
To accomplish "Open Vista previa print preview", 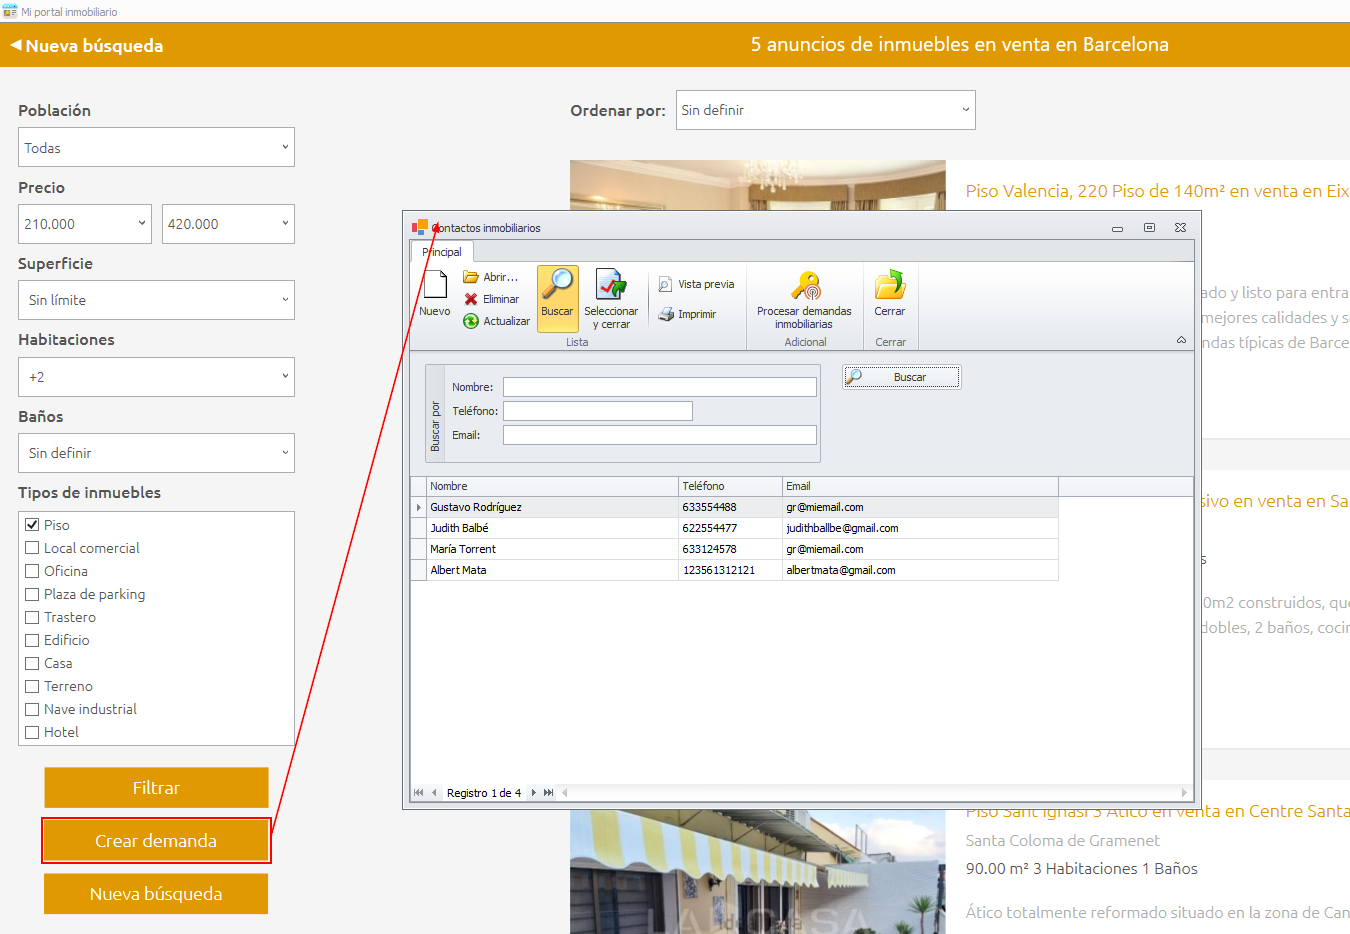I will click(696, 284).
